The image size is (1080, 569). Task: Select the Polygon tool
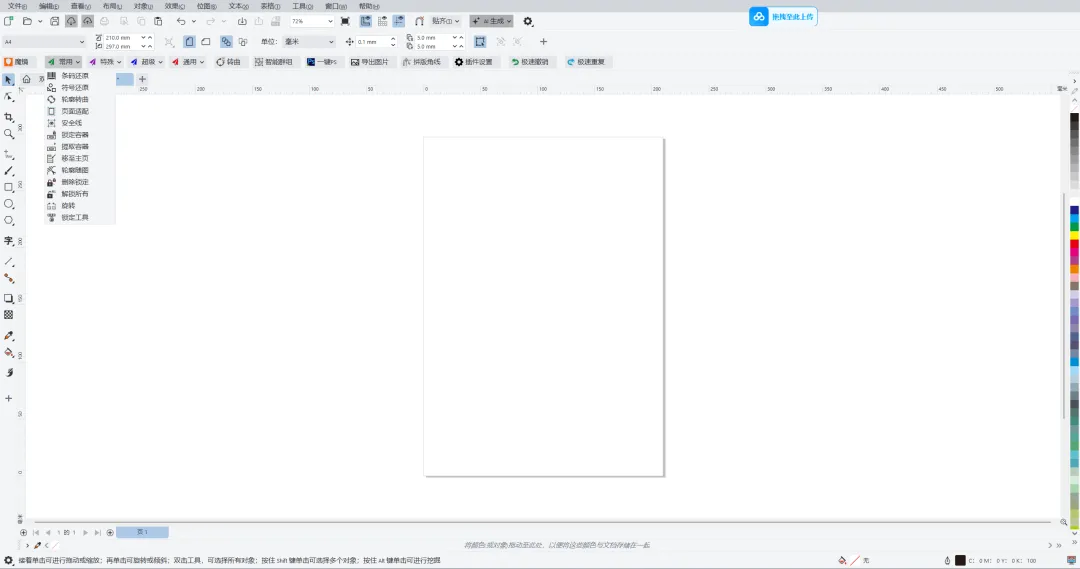pyautogui.click(x=8, y=220)
